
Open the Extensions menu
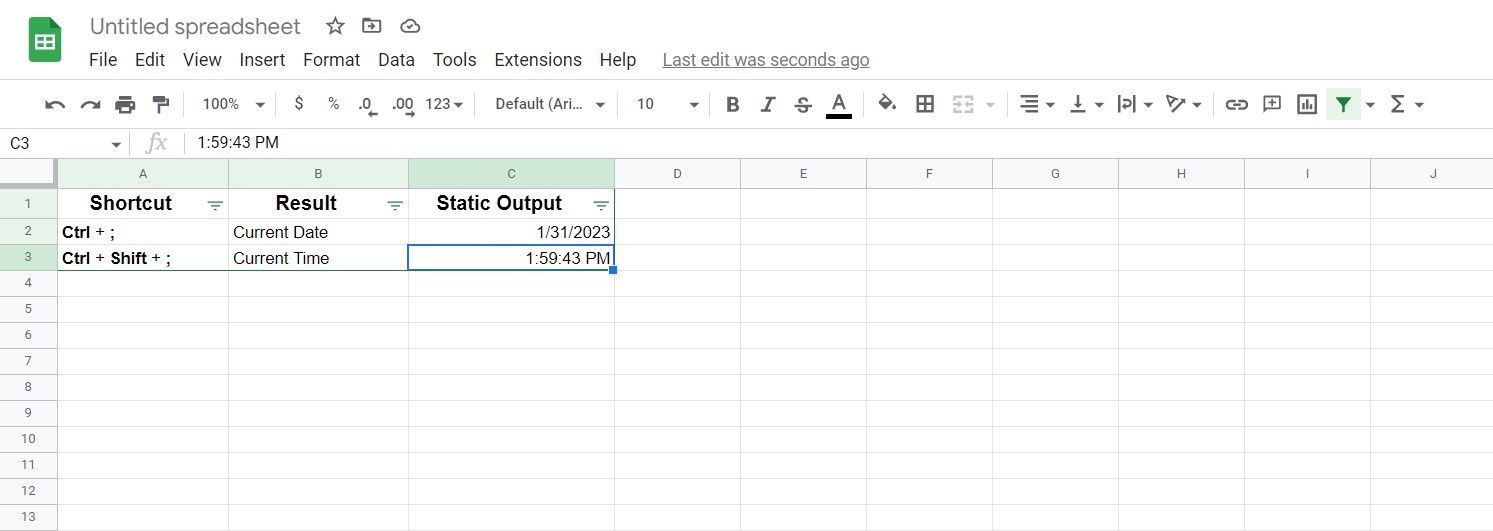tap(538, 60)
